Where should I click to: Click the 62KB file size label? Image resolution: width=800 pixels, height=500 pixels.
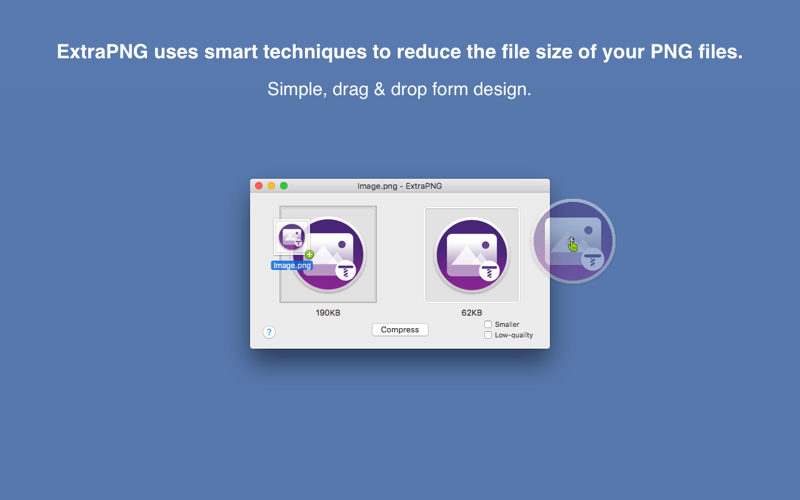pyautogui.click(x=471, y=313)
